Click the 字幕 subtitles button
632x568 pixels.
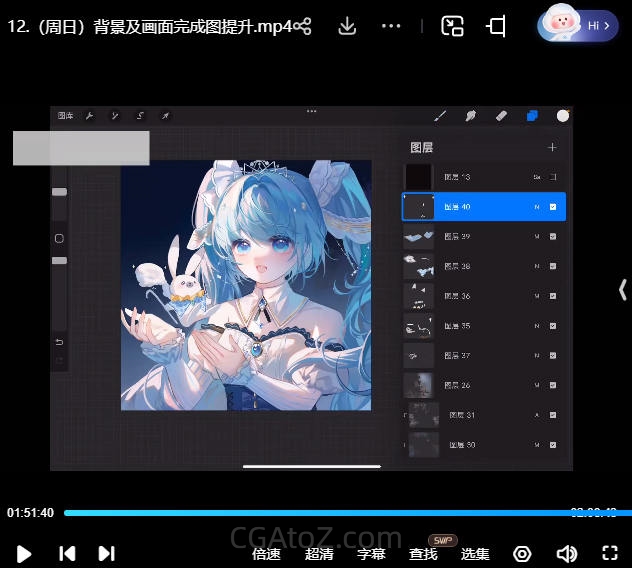(x=371, y=554)
